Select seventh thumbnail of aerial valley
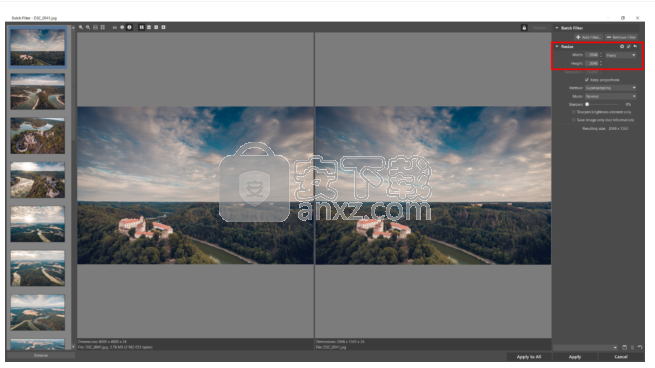This screenshot has width=655, height=368. click(38, 312)
